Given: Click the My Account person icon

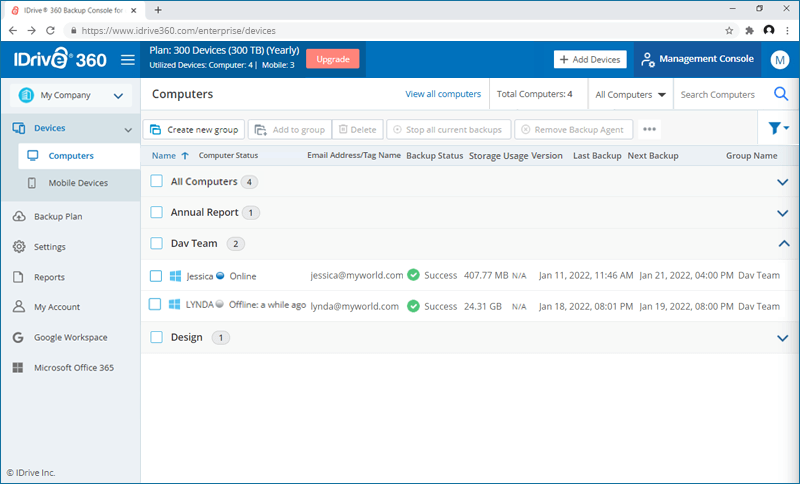Looking at the screenshot, I should [19, 307].
